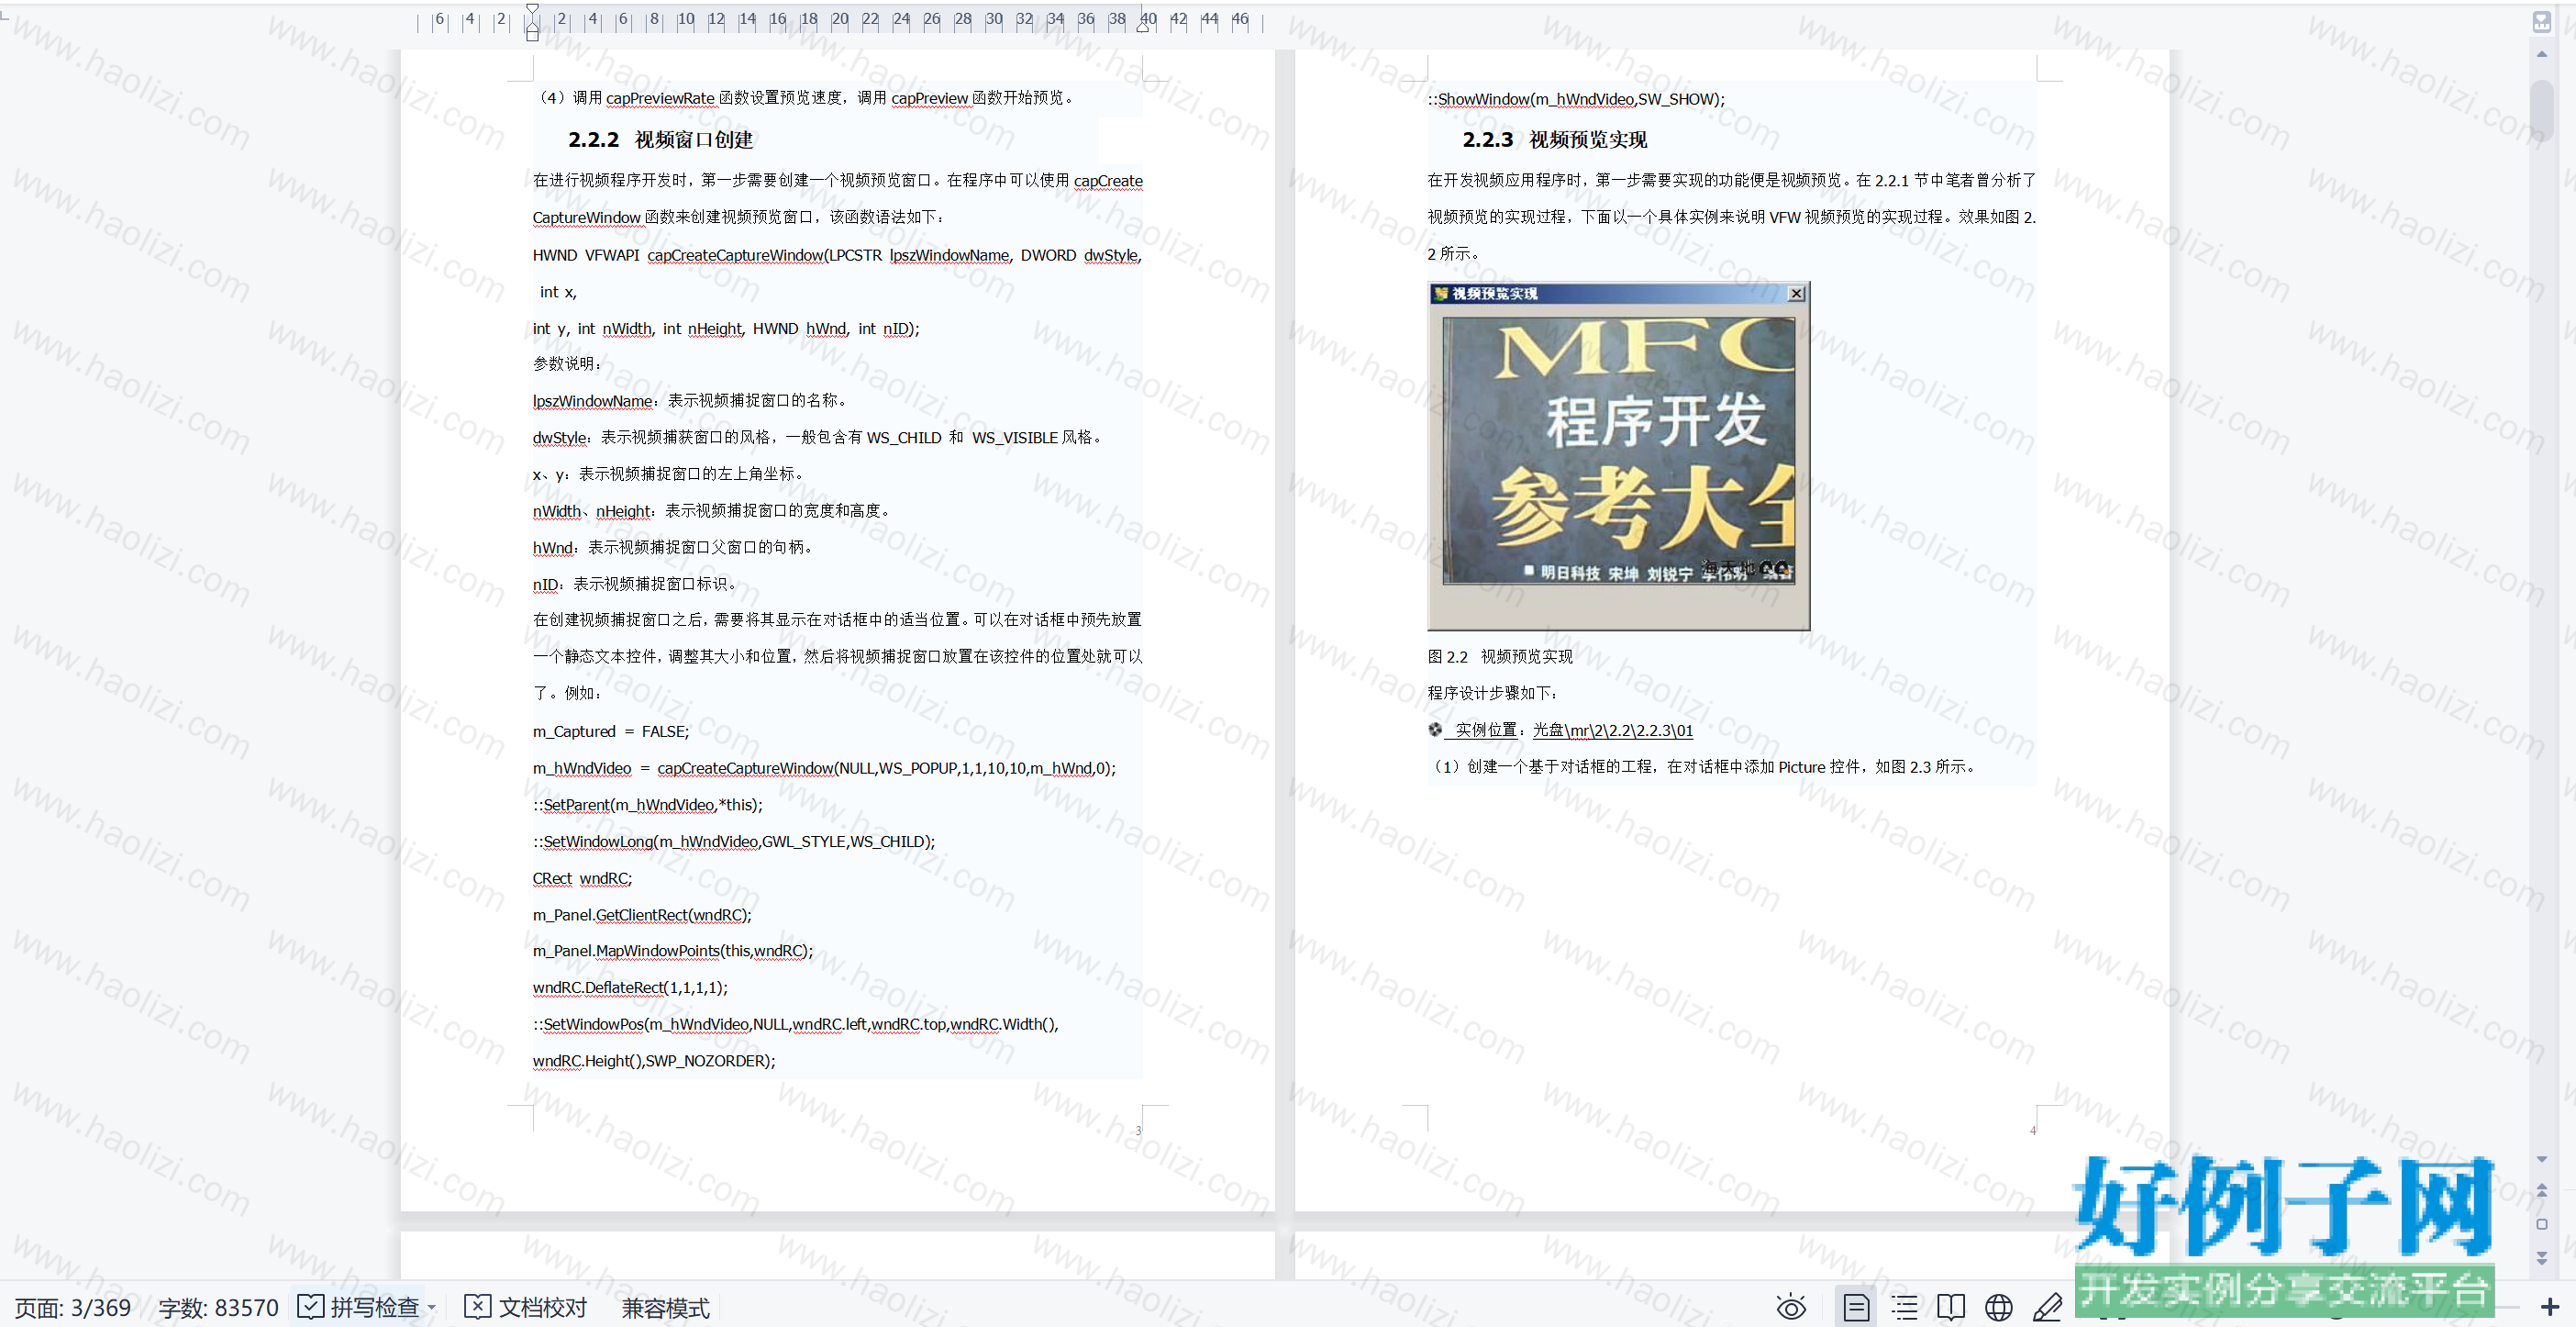The width and height of the screenshot is (2576, 1327).
Task: Click line wndRC.DeflateRect(1,1,1,1);
Action: [630, 987]
